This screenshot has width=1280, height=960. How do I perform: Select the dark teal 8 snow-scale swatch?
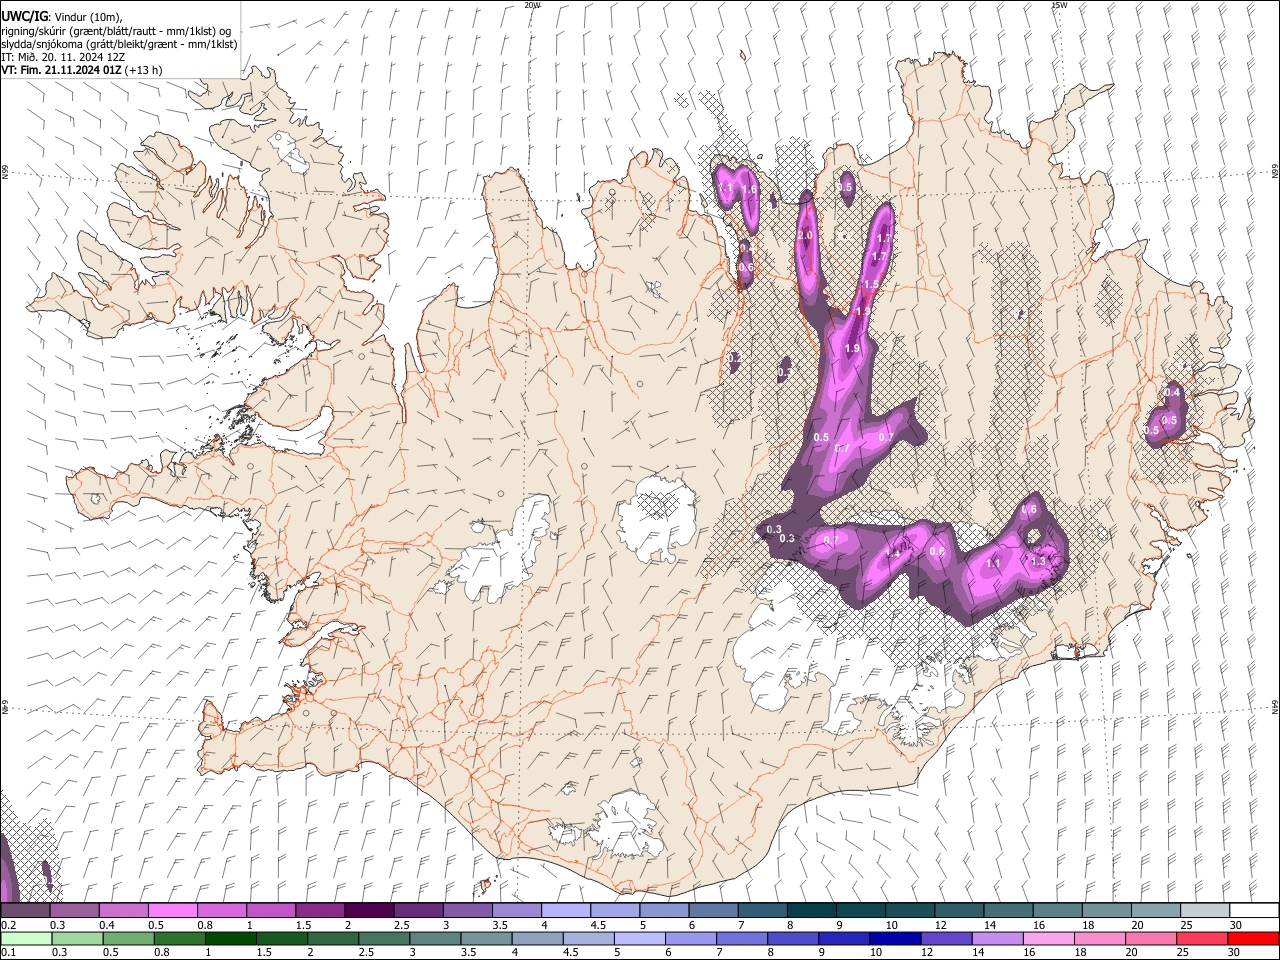click(812, 910)
